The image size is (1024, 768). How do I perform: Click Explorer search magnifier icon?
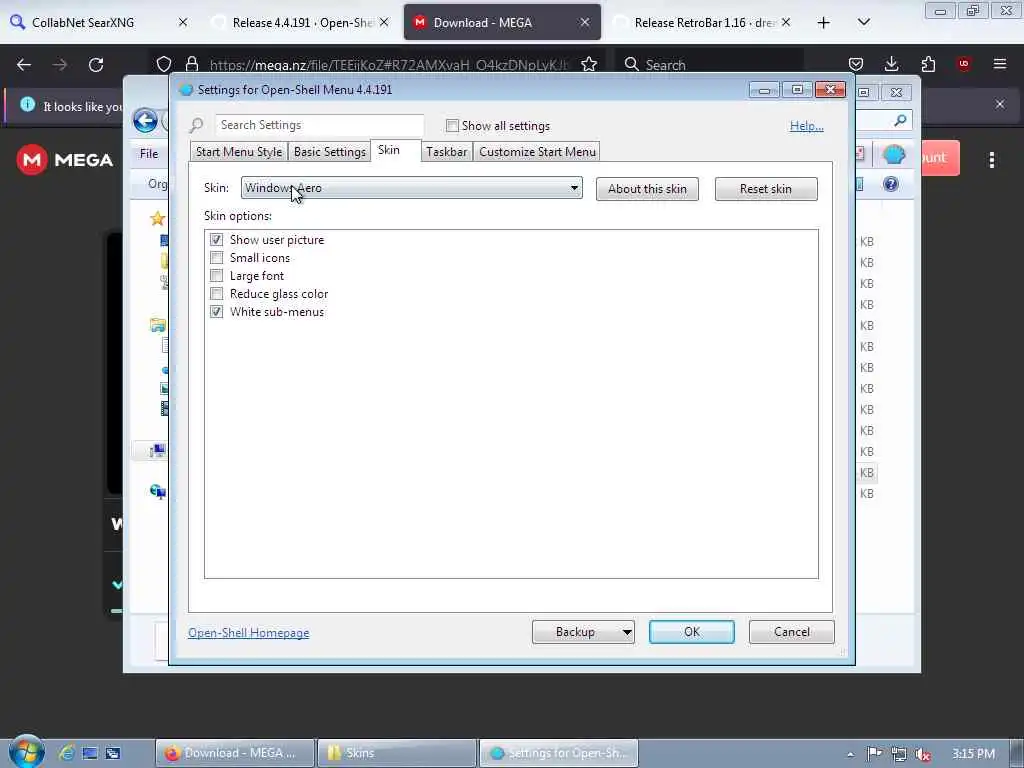pos(900,120)
